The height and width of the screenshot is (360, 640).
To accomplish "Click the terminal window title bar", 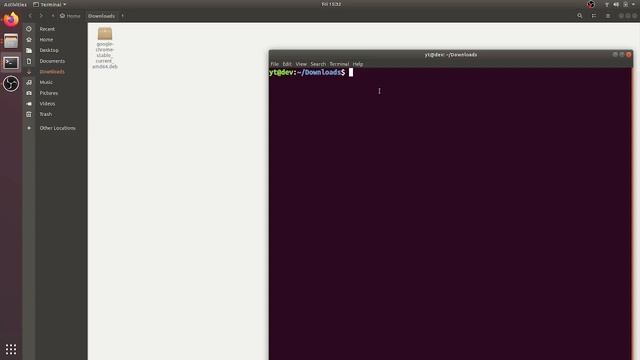I will point(450,55).
